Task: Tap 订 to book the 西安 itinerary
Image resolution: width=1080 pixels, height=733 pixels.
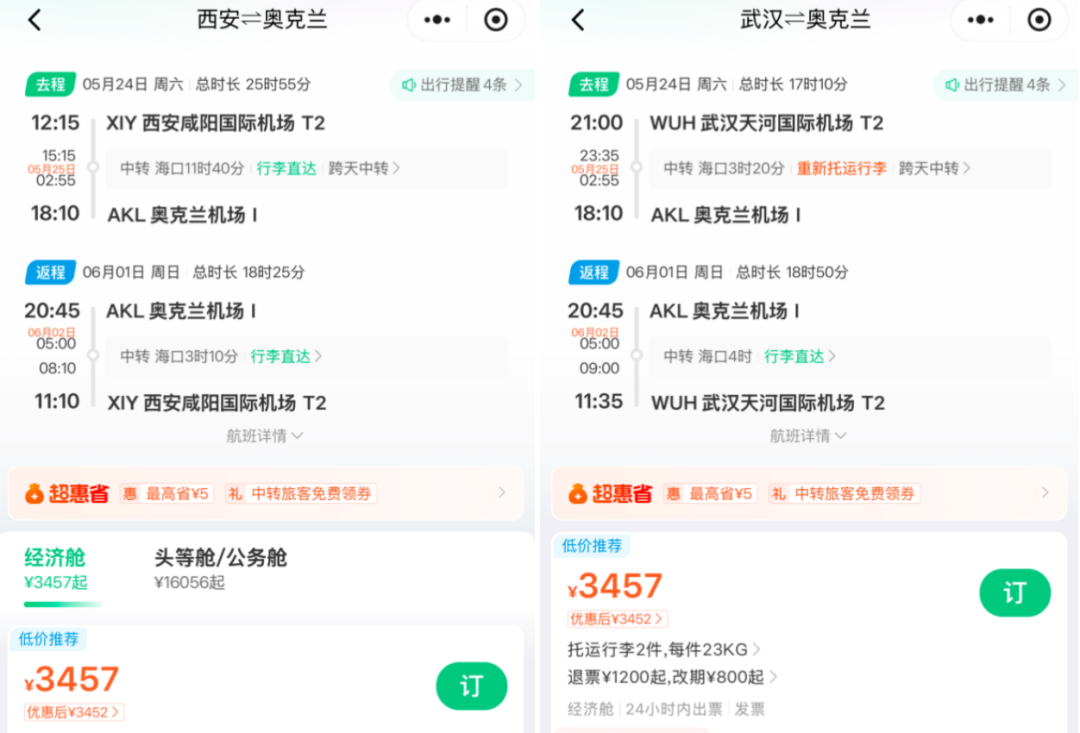Action: [x=471, y=687]
